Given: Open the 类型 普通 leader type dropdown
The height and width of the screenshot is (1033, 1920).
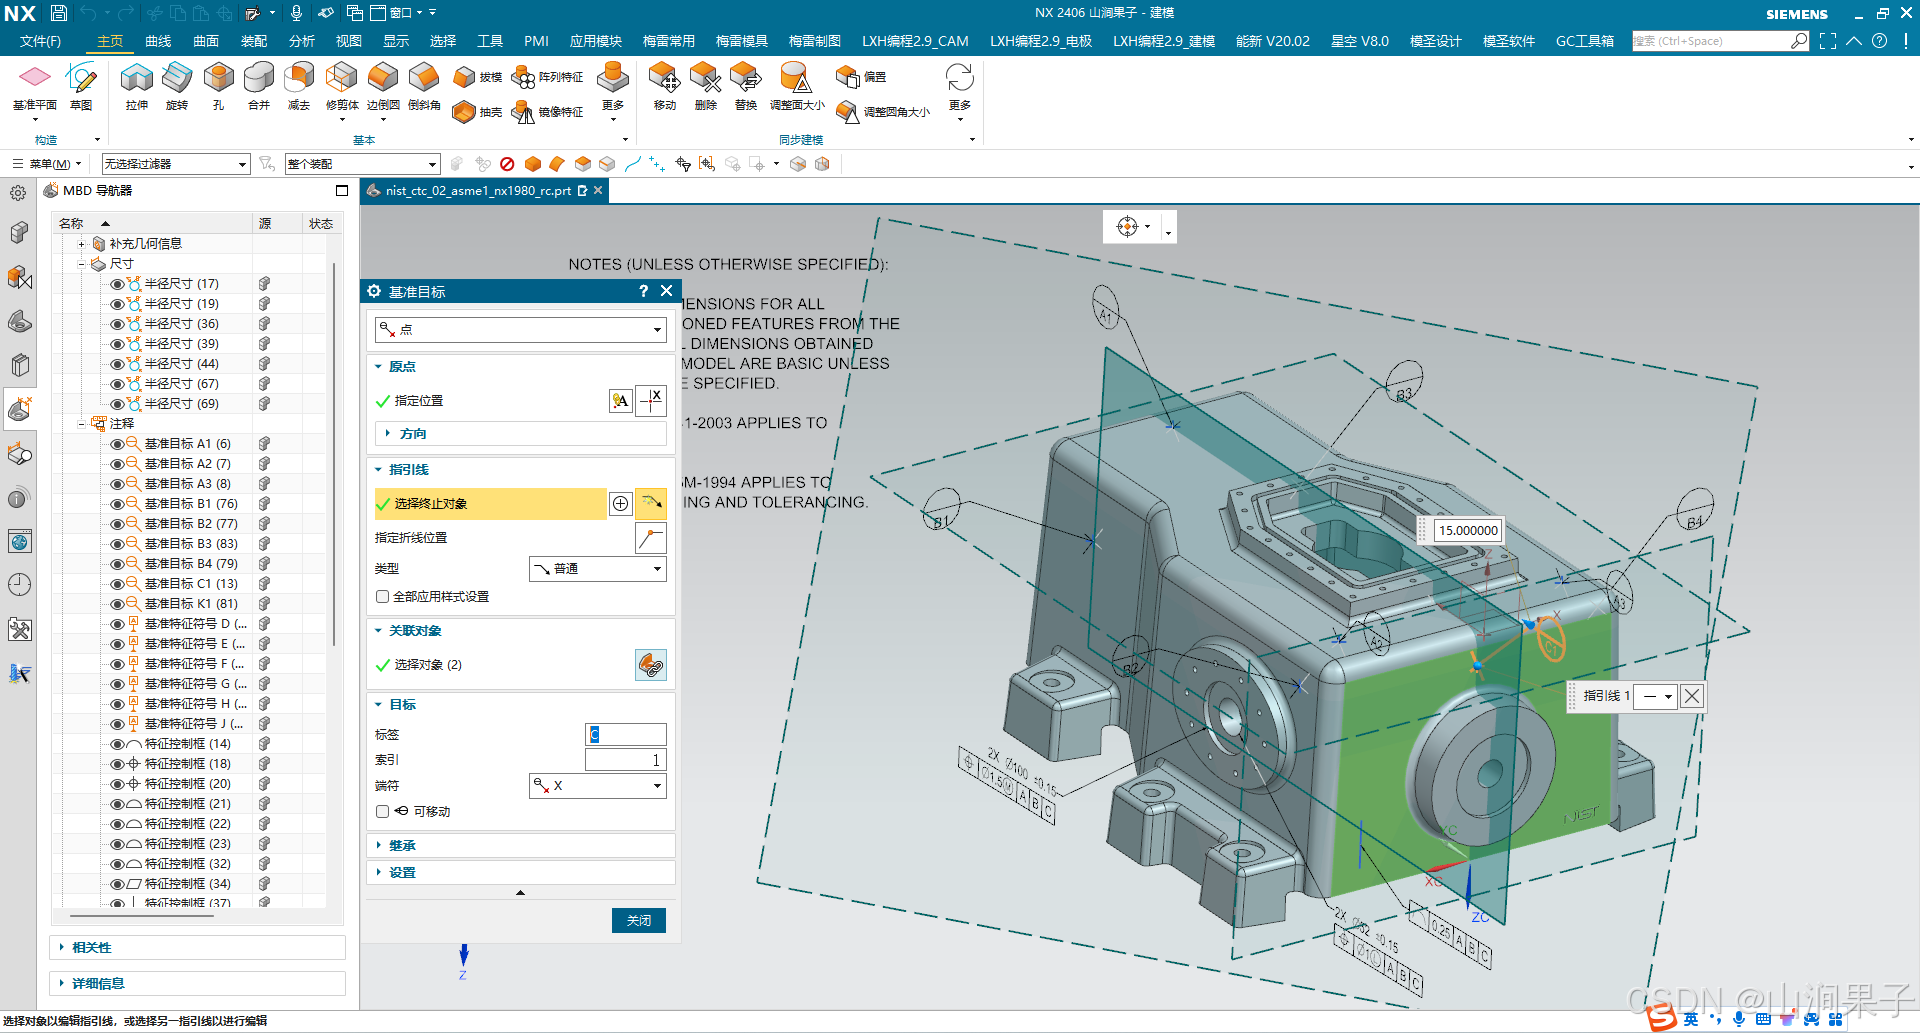Looking at the screenshot, I should click(597, 569).
